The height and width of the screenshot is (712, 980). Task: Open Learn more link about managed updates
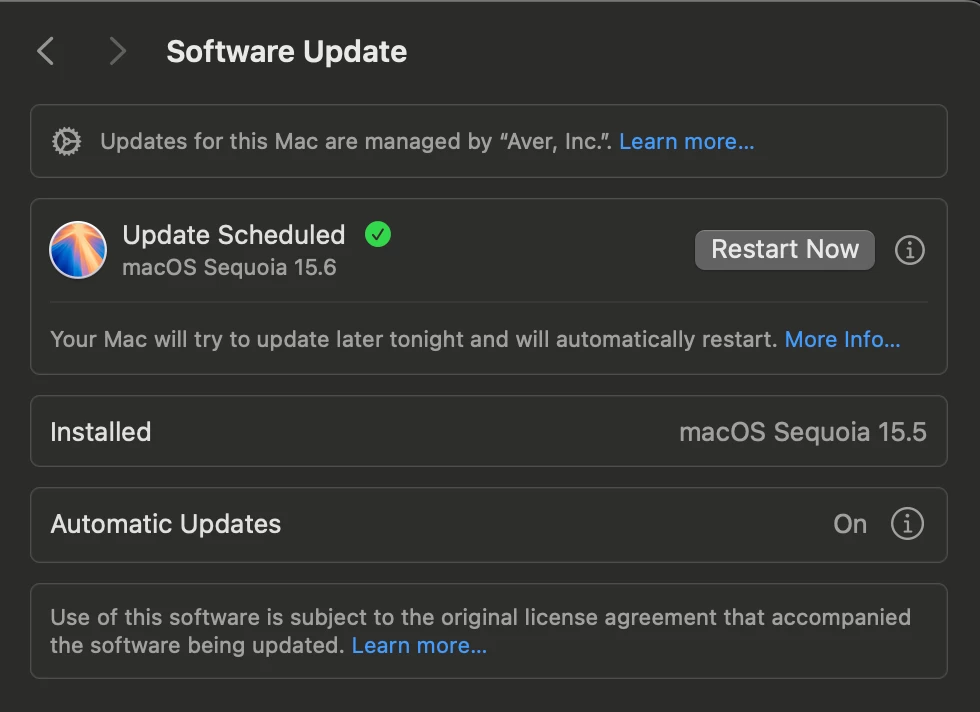click(686, 141)
